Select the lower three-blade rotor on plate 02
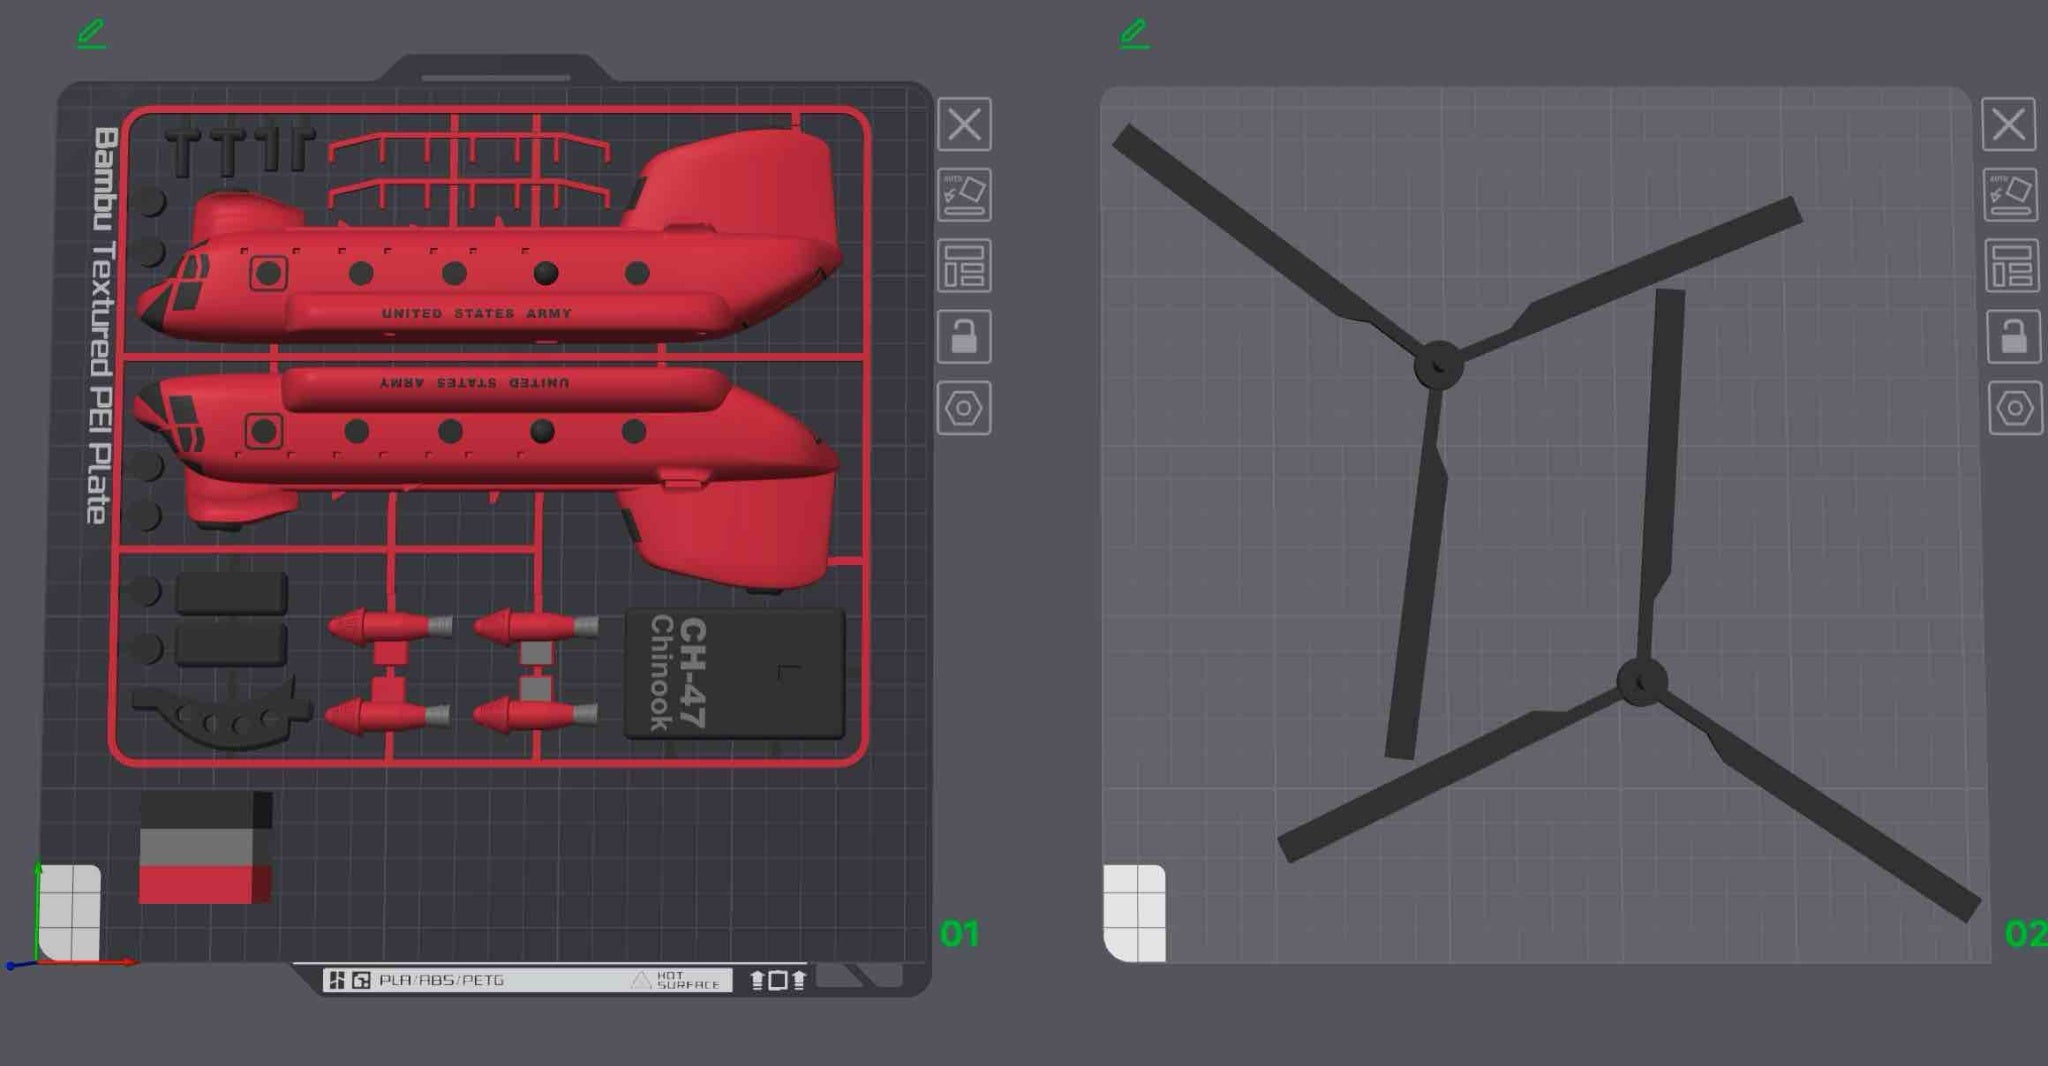 point(1642,683)
